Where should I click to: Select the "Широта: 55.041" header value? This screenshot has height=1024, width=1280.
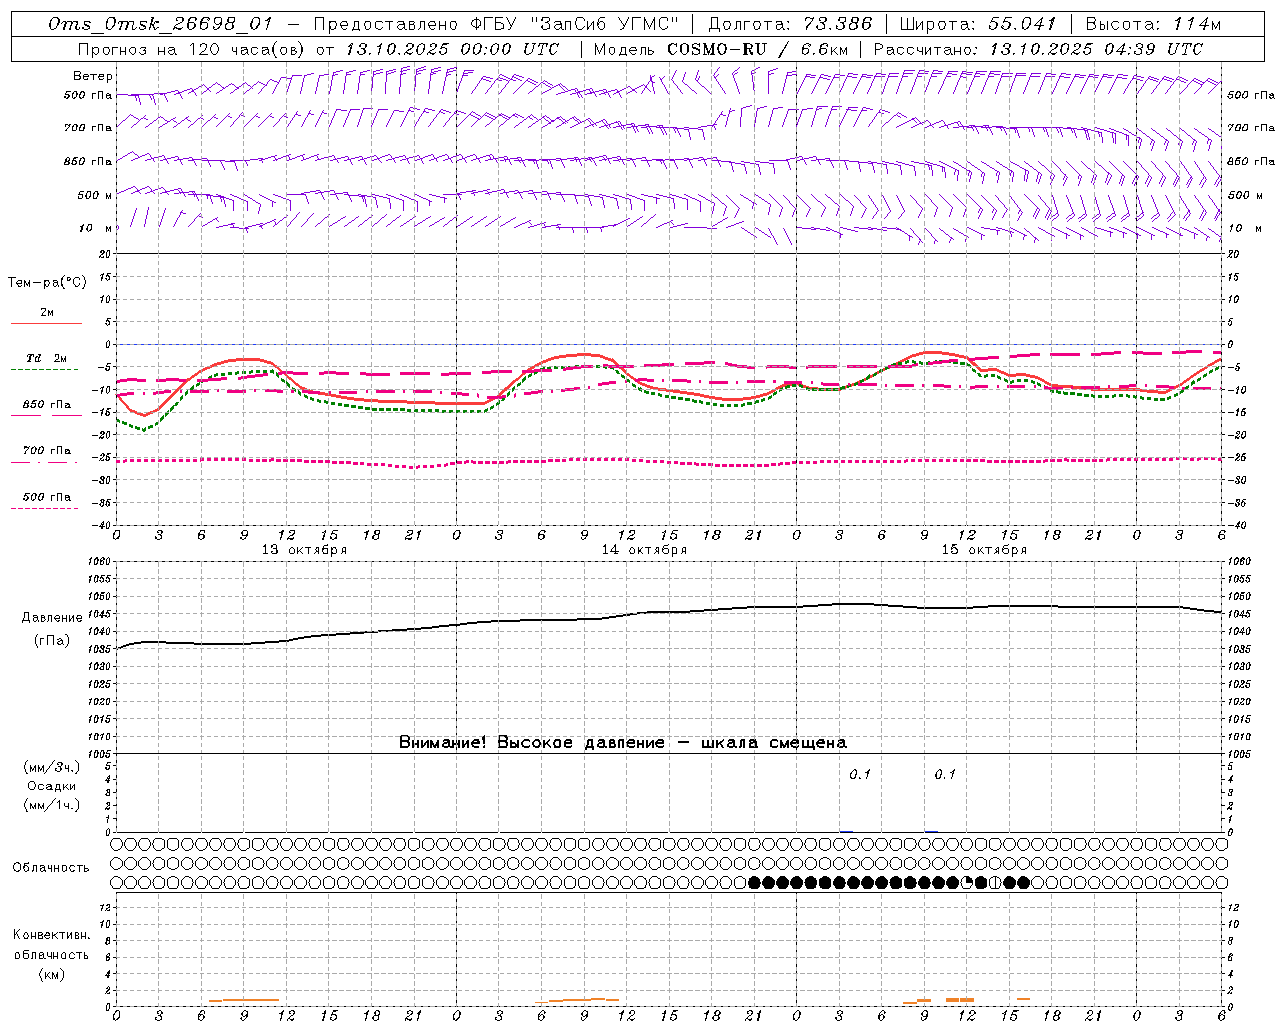click(977, 24)
